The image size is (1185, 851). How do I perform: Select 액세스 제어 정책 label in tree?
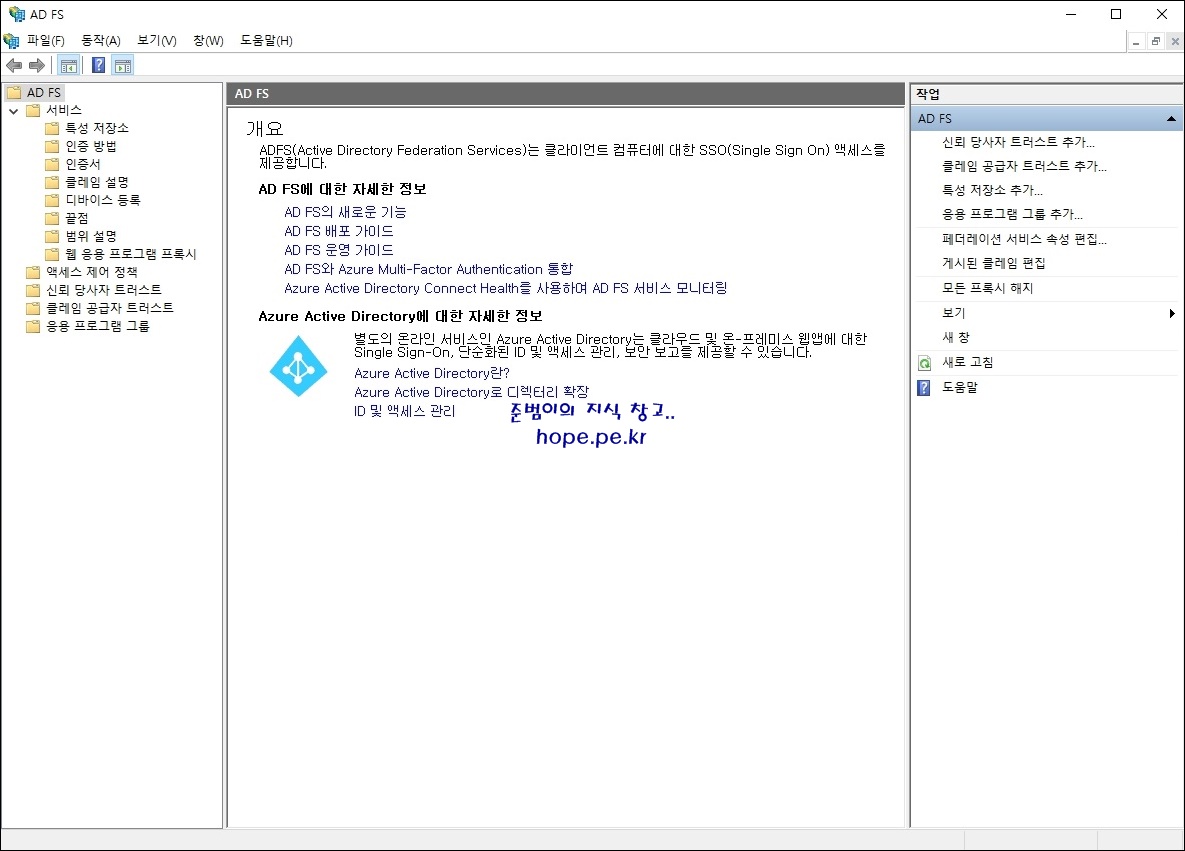pyautogui.click(x=91, y=272)
